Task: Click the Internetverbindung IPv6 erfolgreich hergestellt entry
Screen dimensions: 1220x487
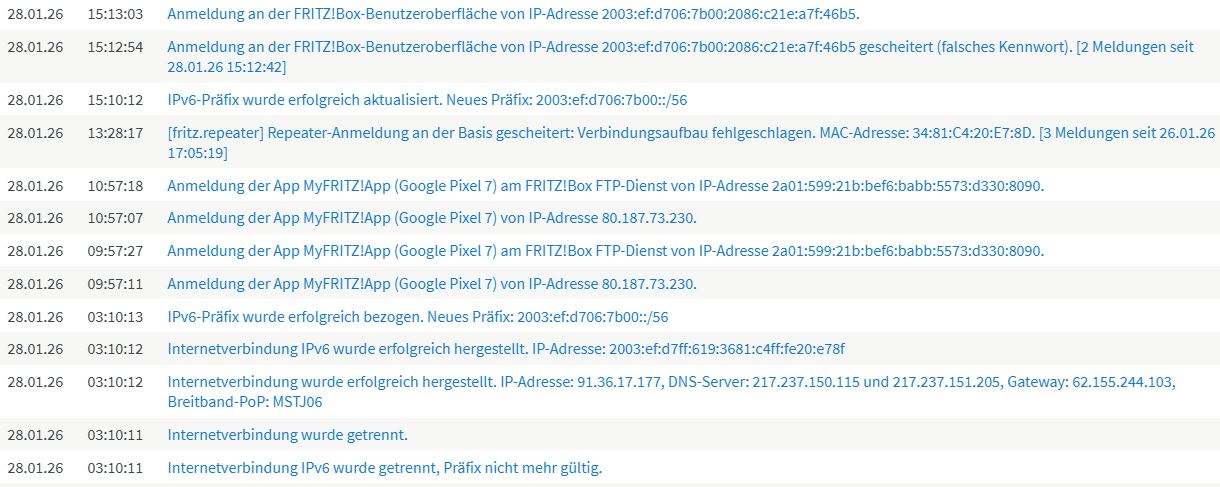Action: (x=506, y=349)
